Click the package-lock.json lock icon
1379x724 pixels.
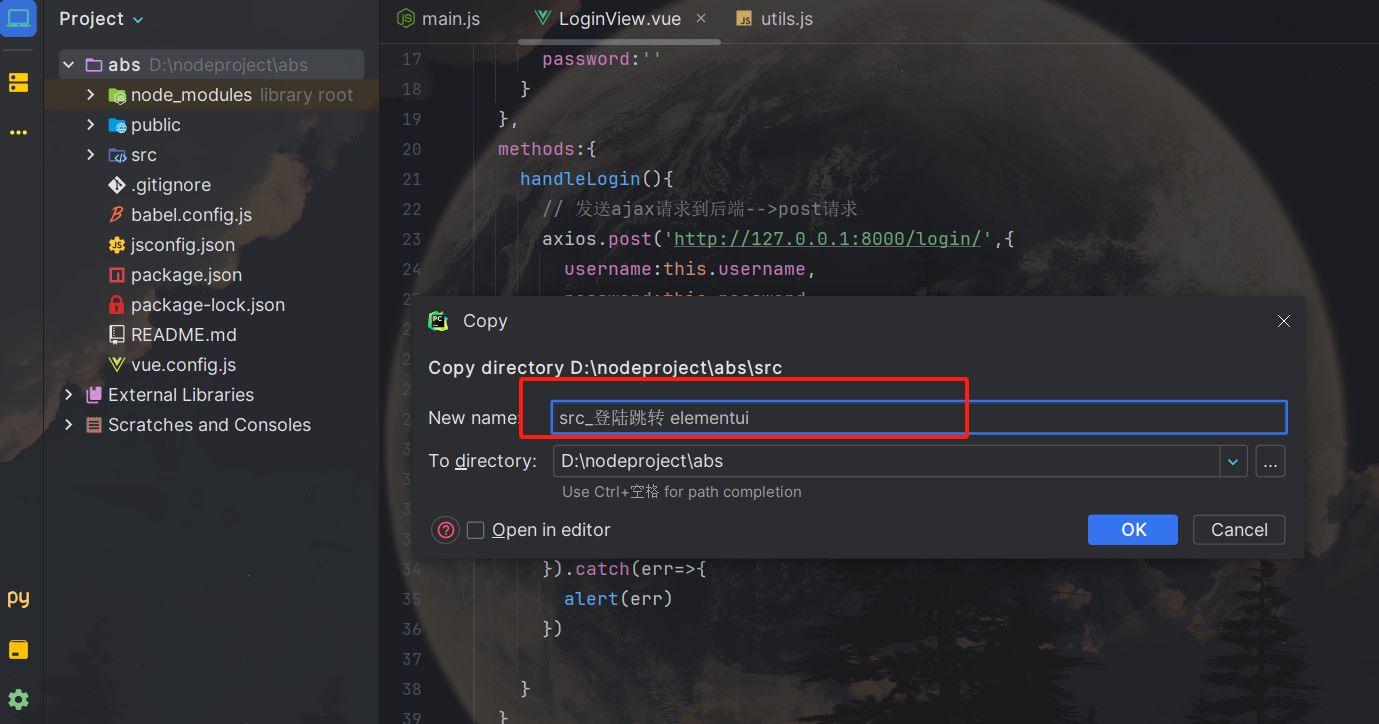tap(117, 305)
